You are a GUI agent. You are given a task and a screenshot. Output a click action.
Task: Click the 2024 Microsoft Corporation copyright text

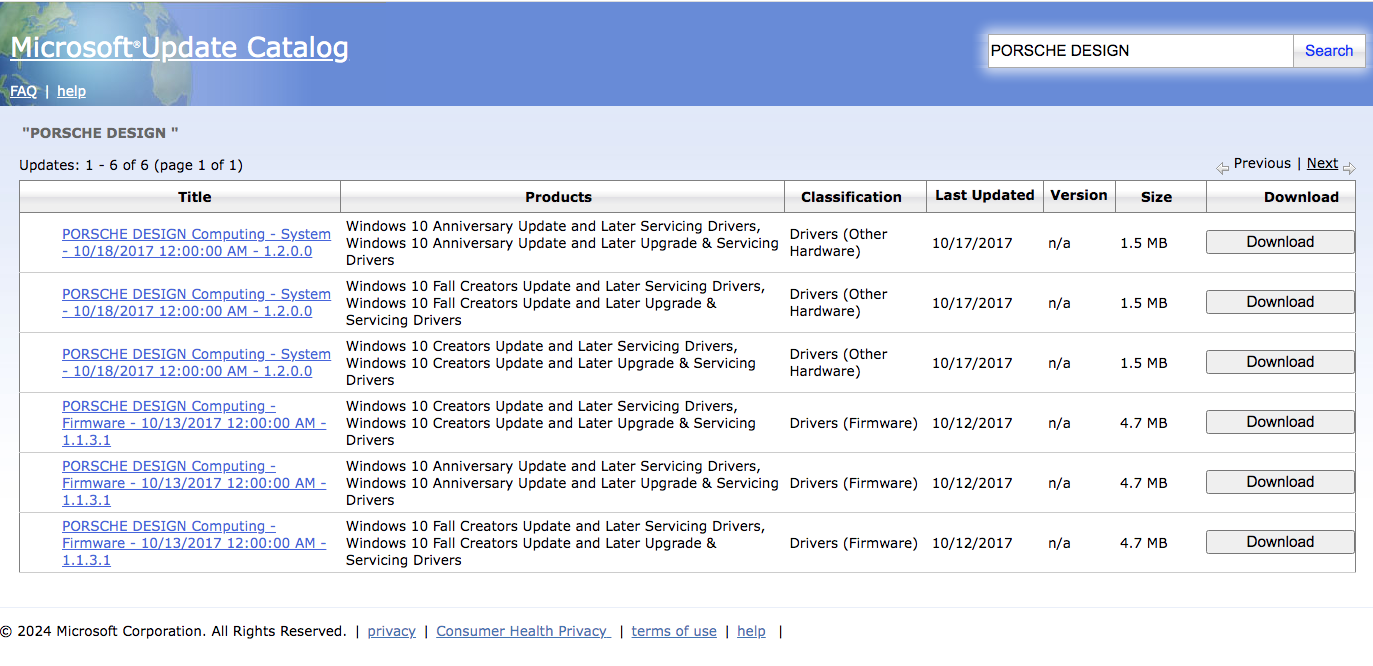pyautogui.click(x=173, y=631)
